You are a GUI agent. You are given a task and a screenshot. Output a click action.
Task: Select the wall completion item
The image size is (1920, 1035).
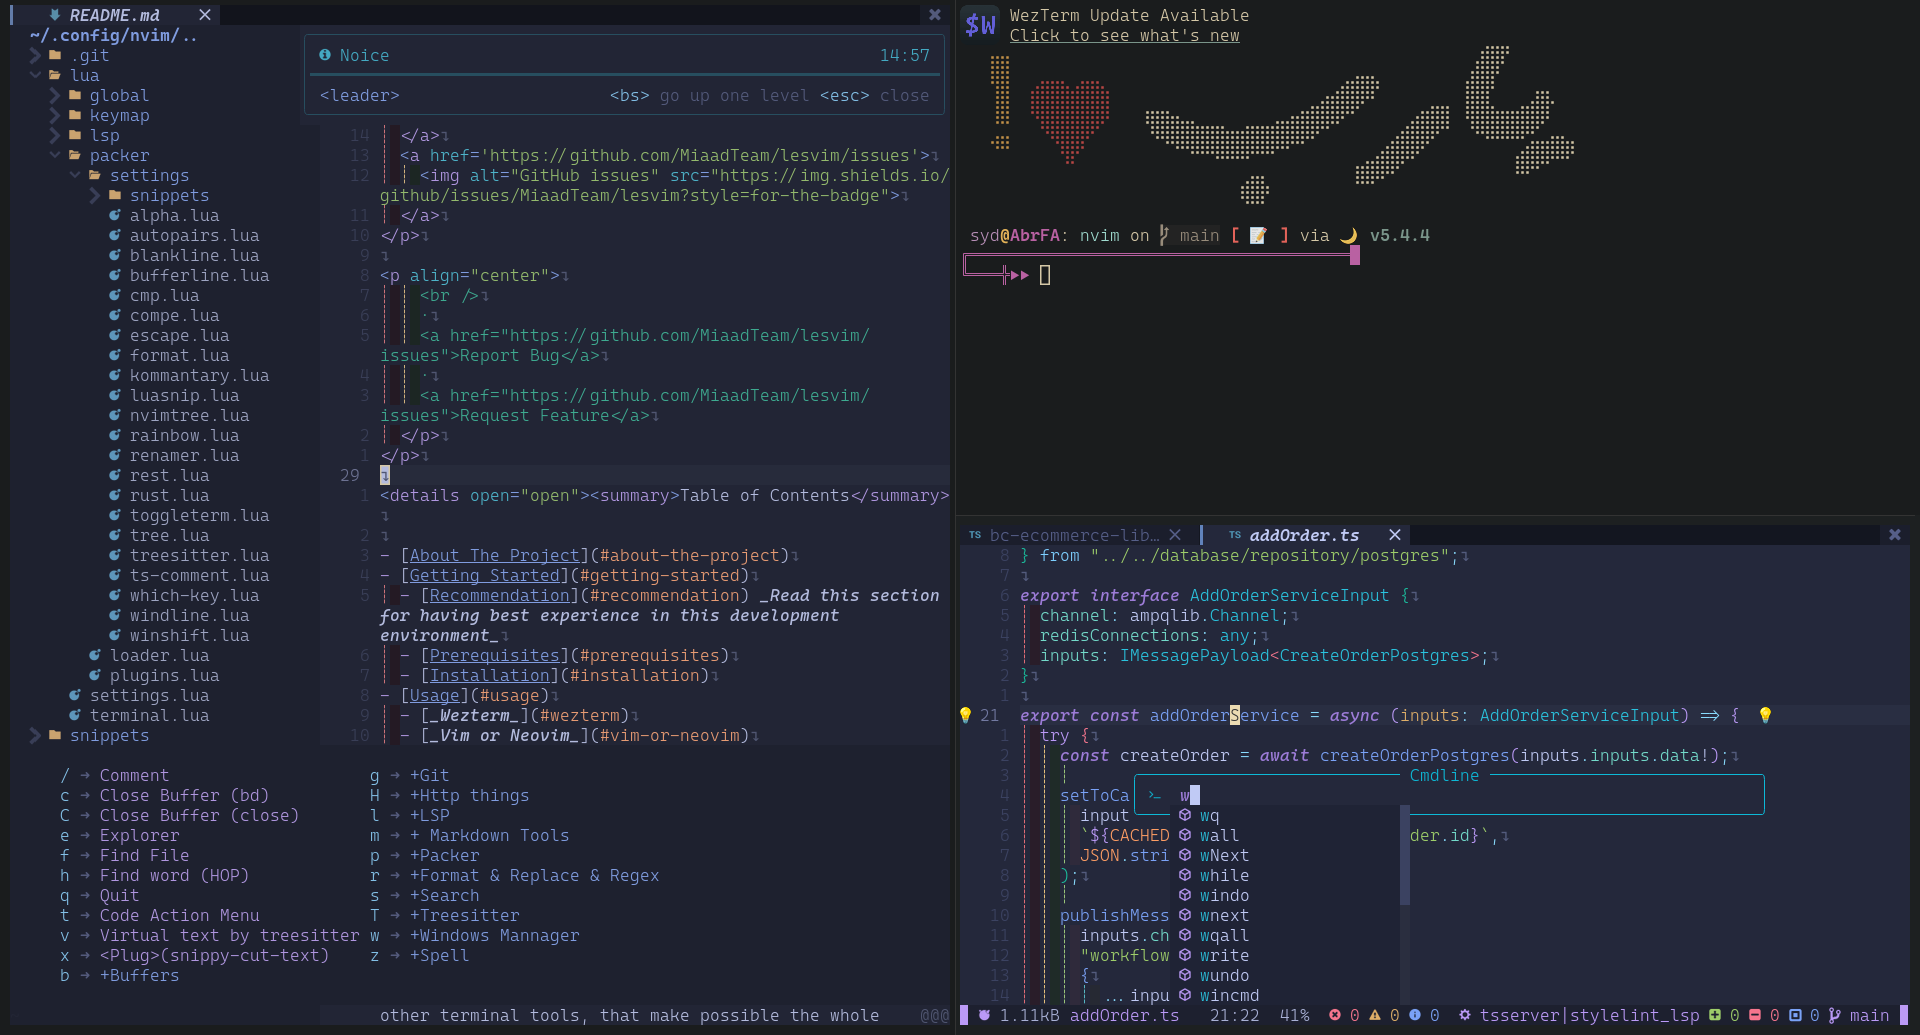(1285, 835)
